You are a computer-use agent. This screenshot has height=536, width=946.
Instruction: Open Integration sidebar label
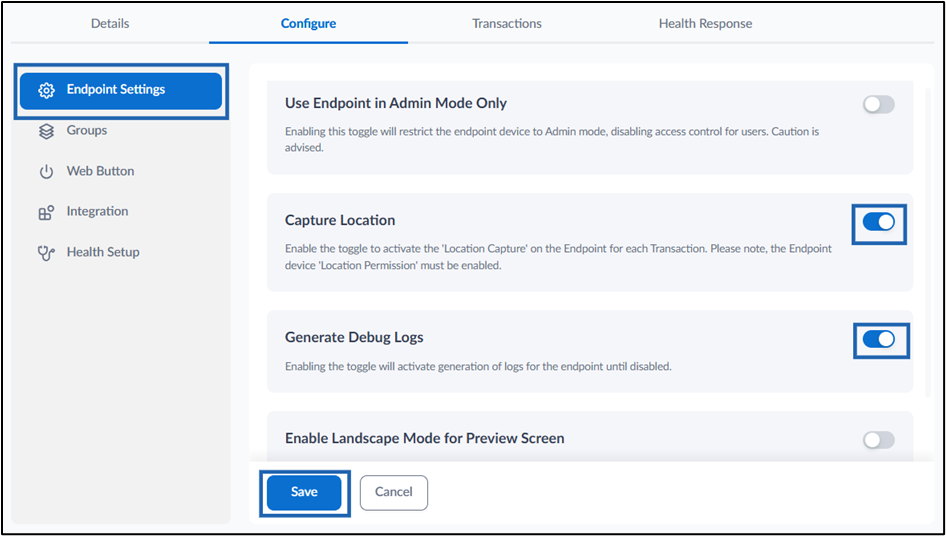(x=97, y=211)
